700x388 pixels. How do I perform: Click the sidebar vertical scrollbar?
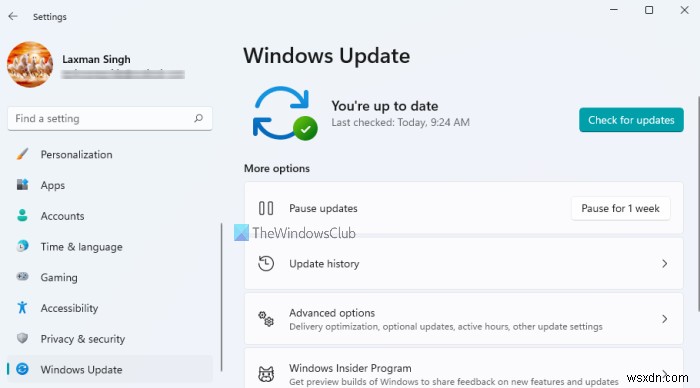coord(221,297)
